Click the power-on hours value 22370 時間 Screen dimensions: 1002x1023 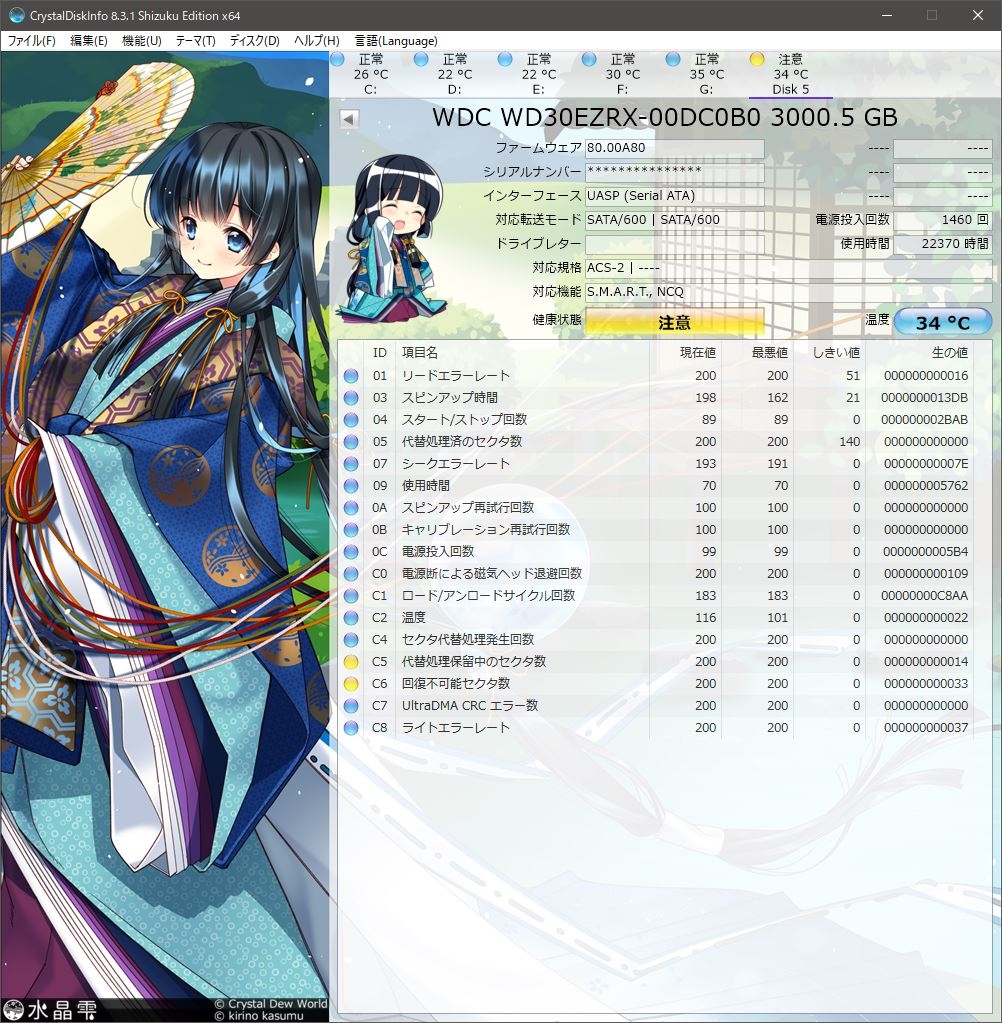[x=943, y=244]
